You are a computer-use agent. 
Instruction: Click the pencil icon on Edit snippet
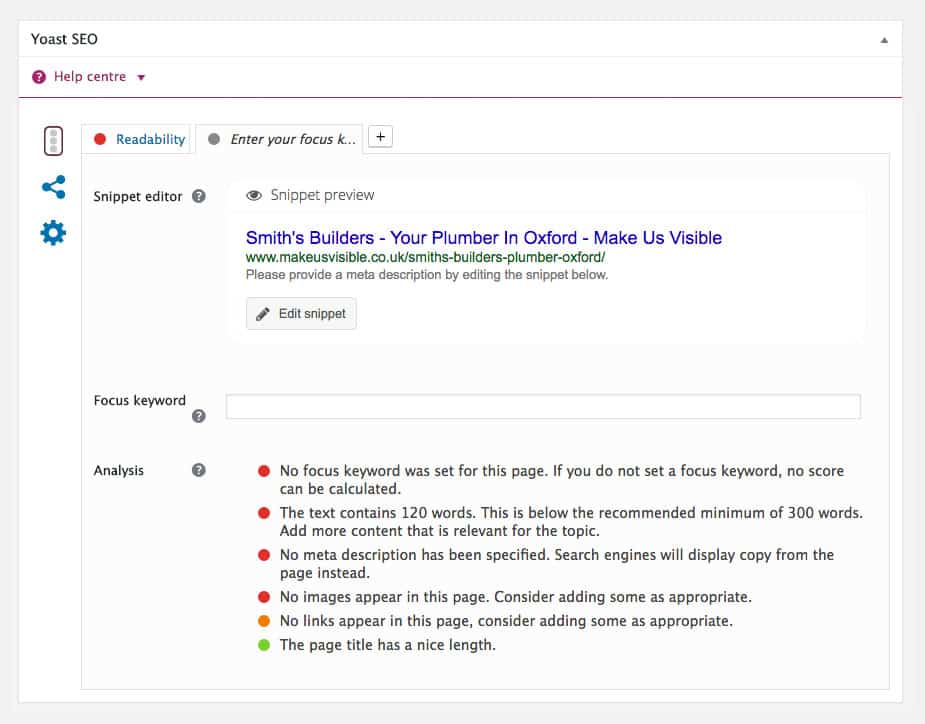(x=263, y=314)
